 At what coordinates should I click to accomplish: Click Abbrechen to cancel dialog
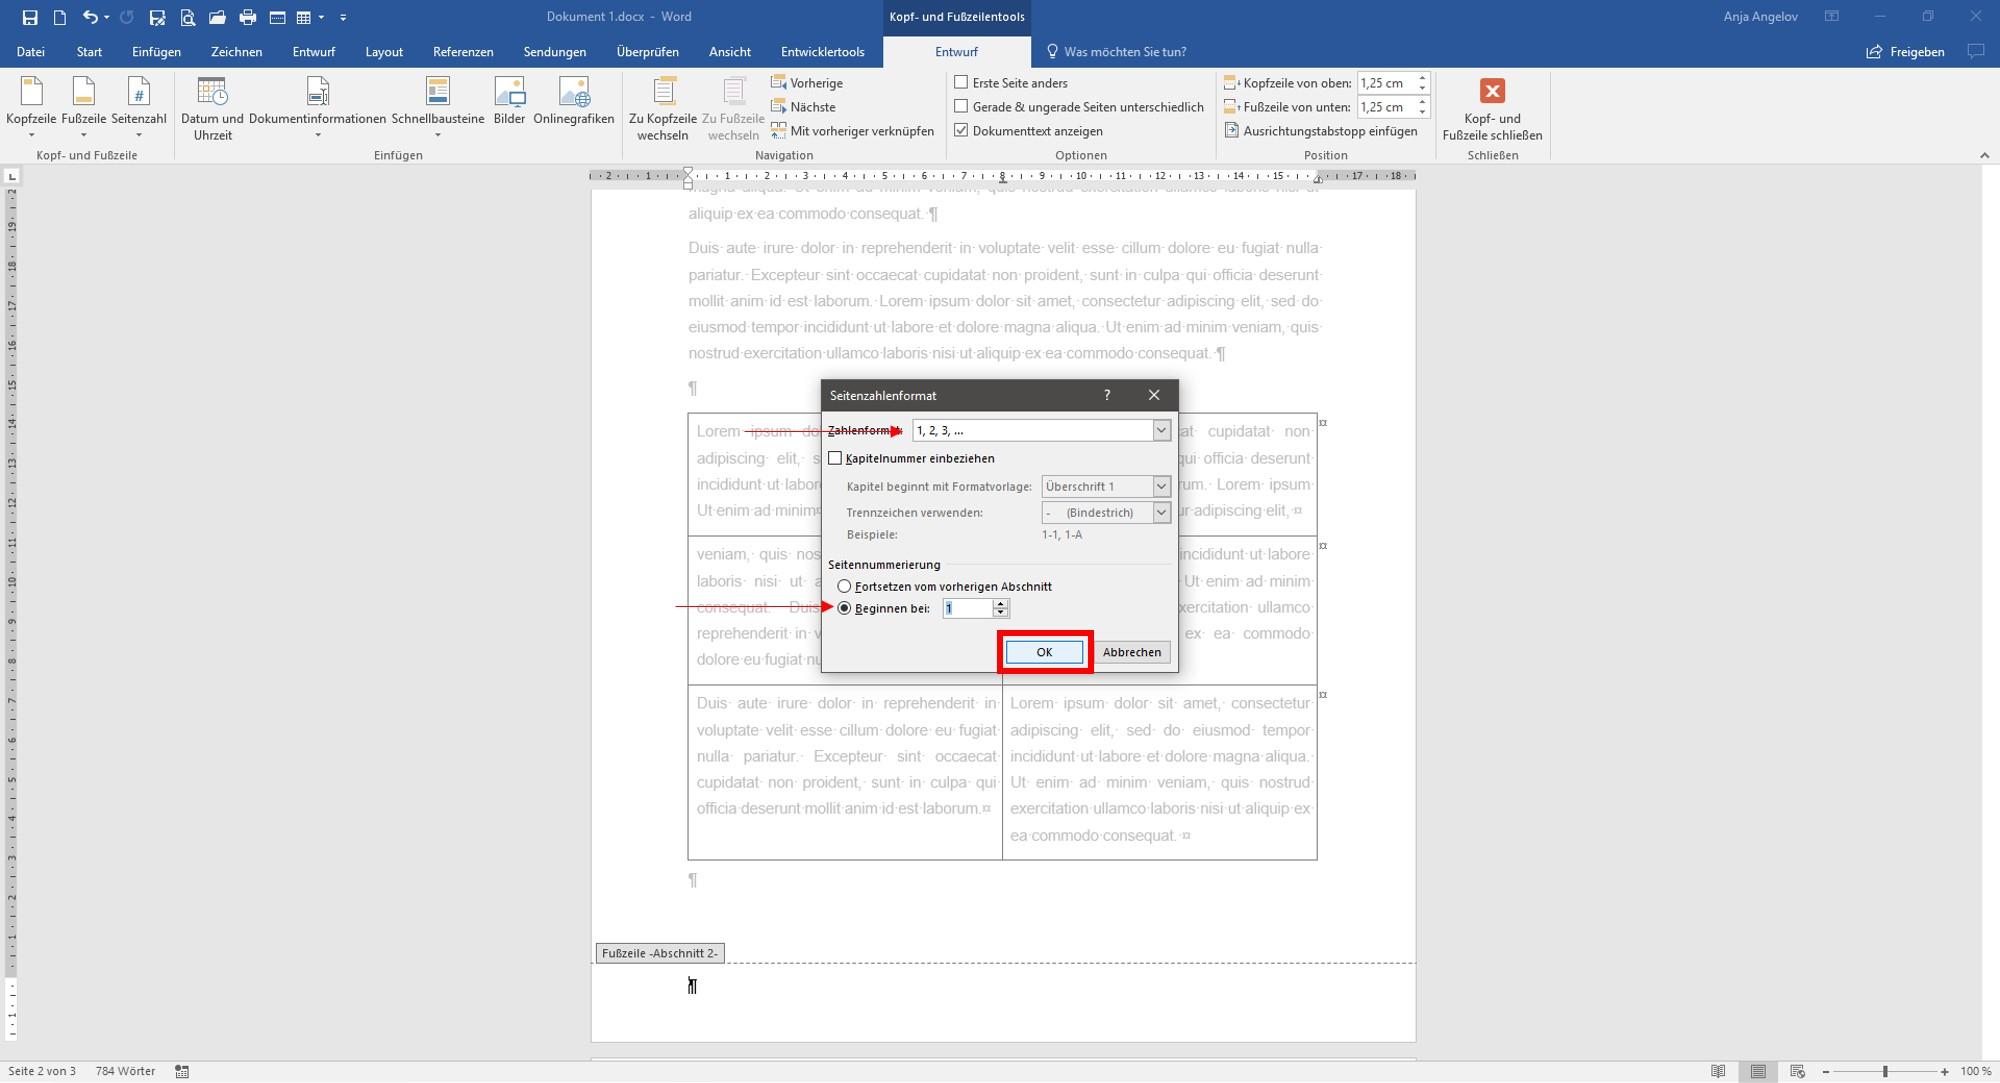point(1132,652)
